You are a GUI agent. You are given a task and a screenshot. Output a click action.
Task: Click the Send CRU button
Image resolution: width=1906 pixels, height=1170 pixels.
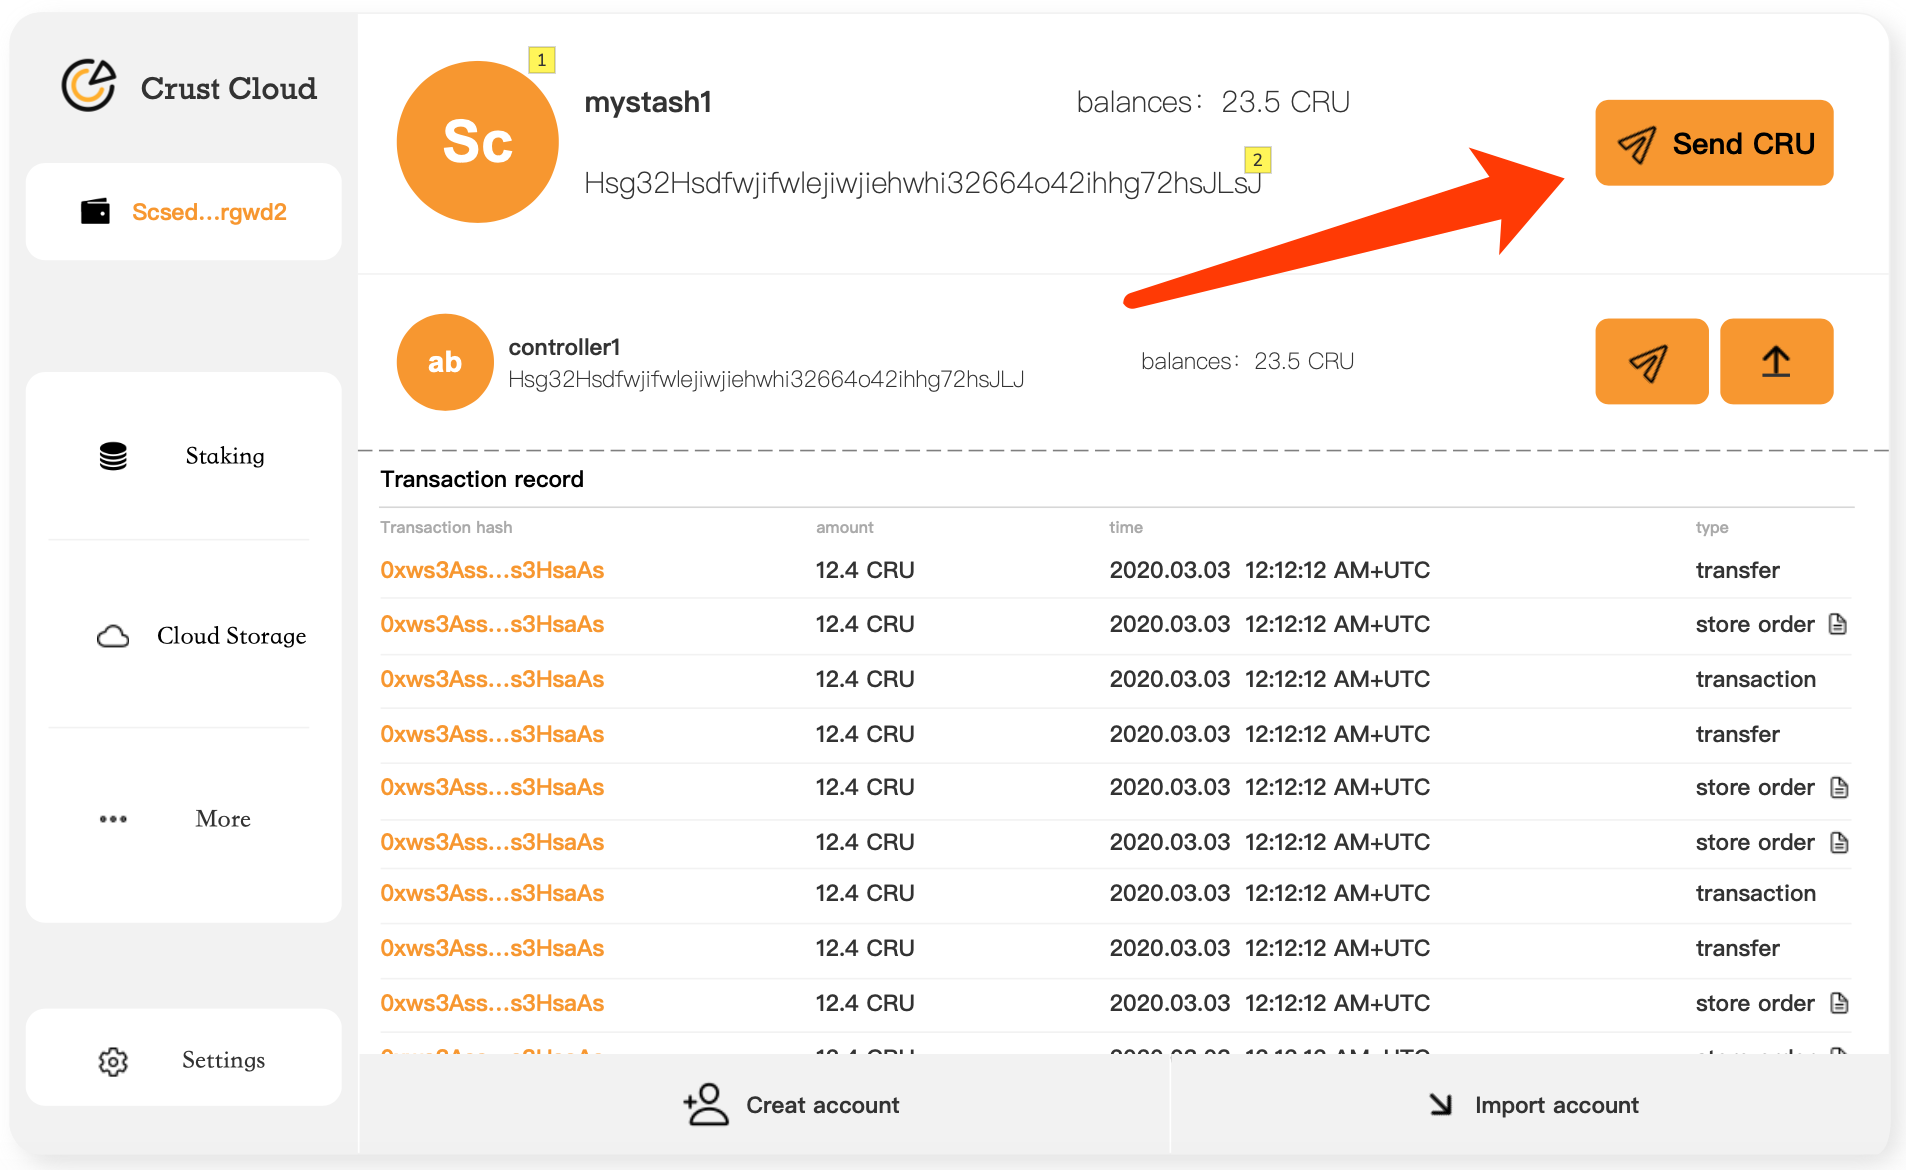1713,143
